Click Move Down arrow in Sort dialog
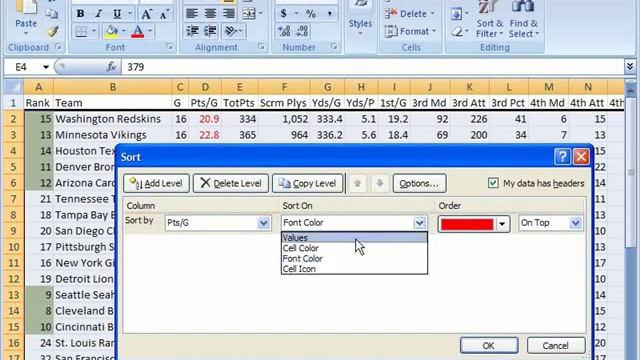This screenshot has height=360, width=640. (x=380, y=183)
